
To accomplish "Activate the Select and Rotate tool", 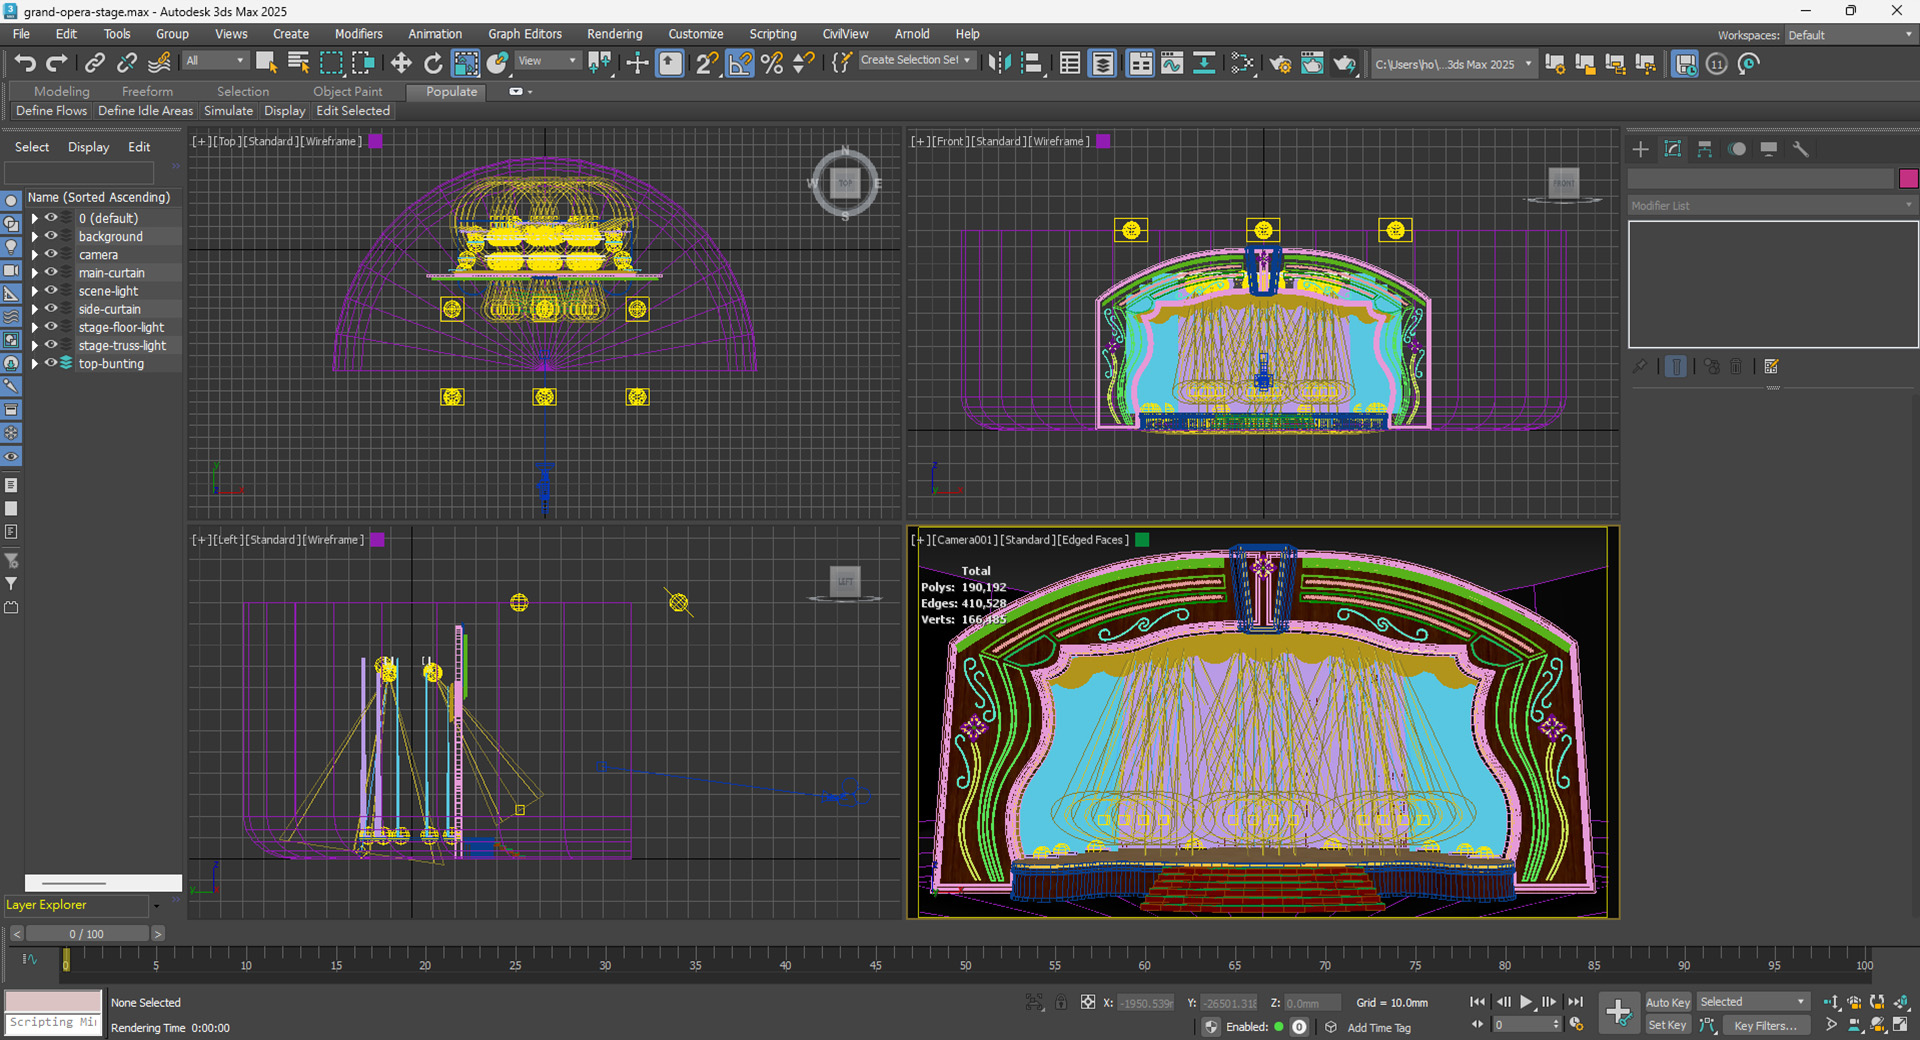I will (433, 63).
